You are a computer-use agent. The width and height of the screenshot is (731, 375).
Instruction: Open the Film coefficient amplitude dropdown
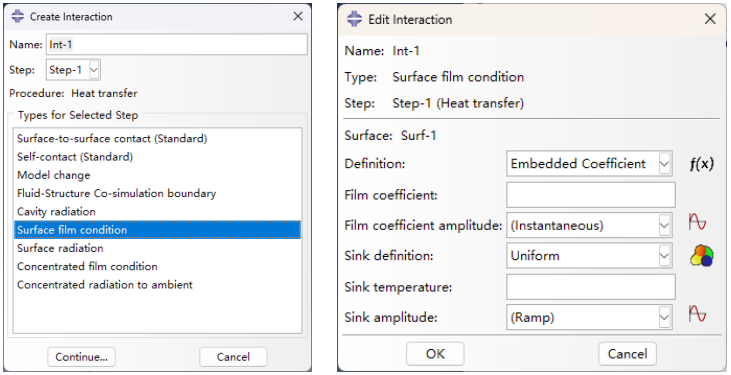[589, 226]
